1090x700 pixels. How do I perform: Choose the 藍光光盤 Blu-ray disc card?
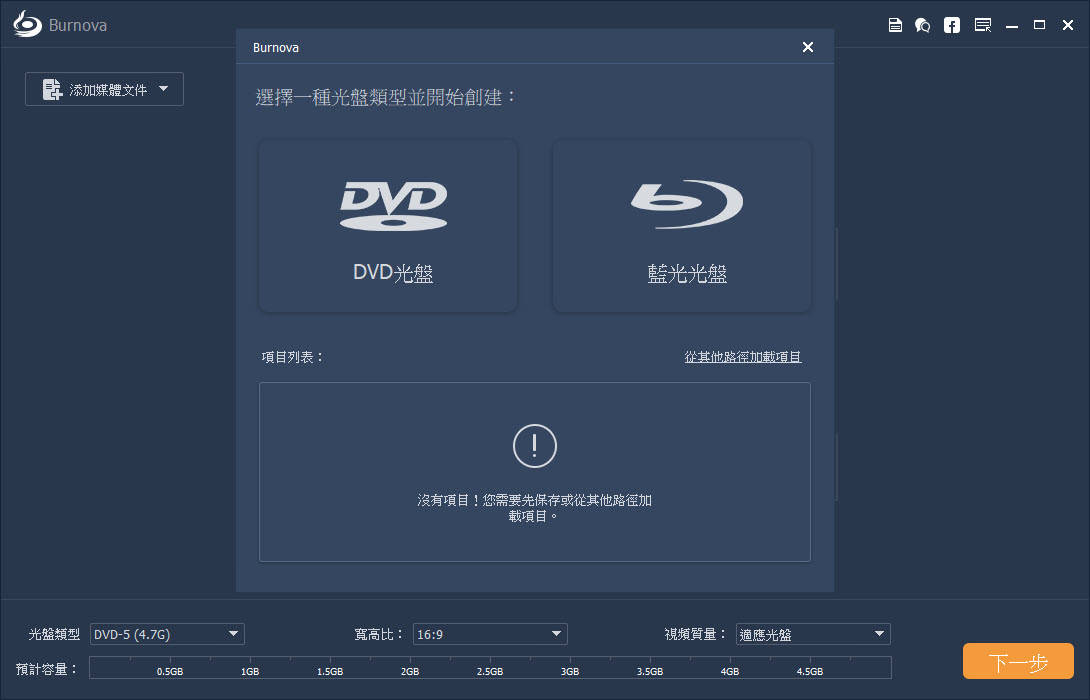click(x=682, y=226)
